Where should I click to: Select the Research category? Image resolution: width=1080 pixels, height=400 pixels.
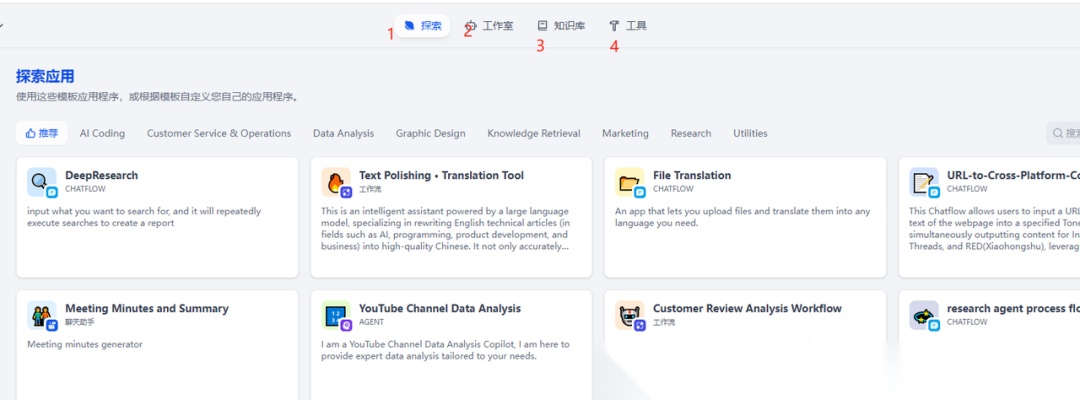pos(691,134)
